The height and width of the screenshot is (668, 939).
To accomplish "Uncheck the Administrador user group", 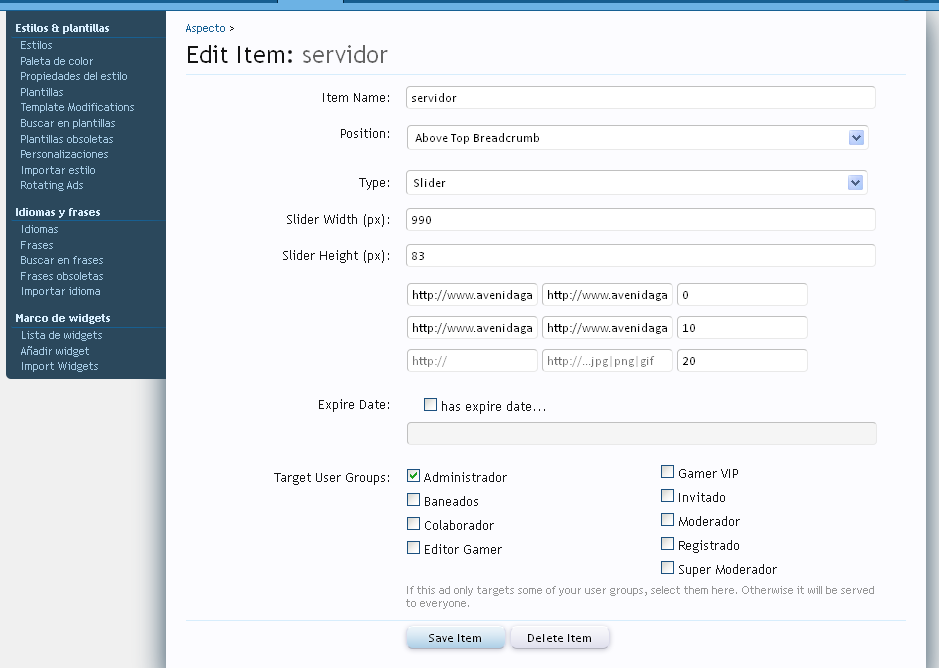I will [414, 477].
